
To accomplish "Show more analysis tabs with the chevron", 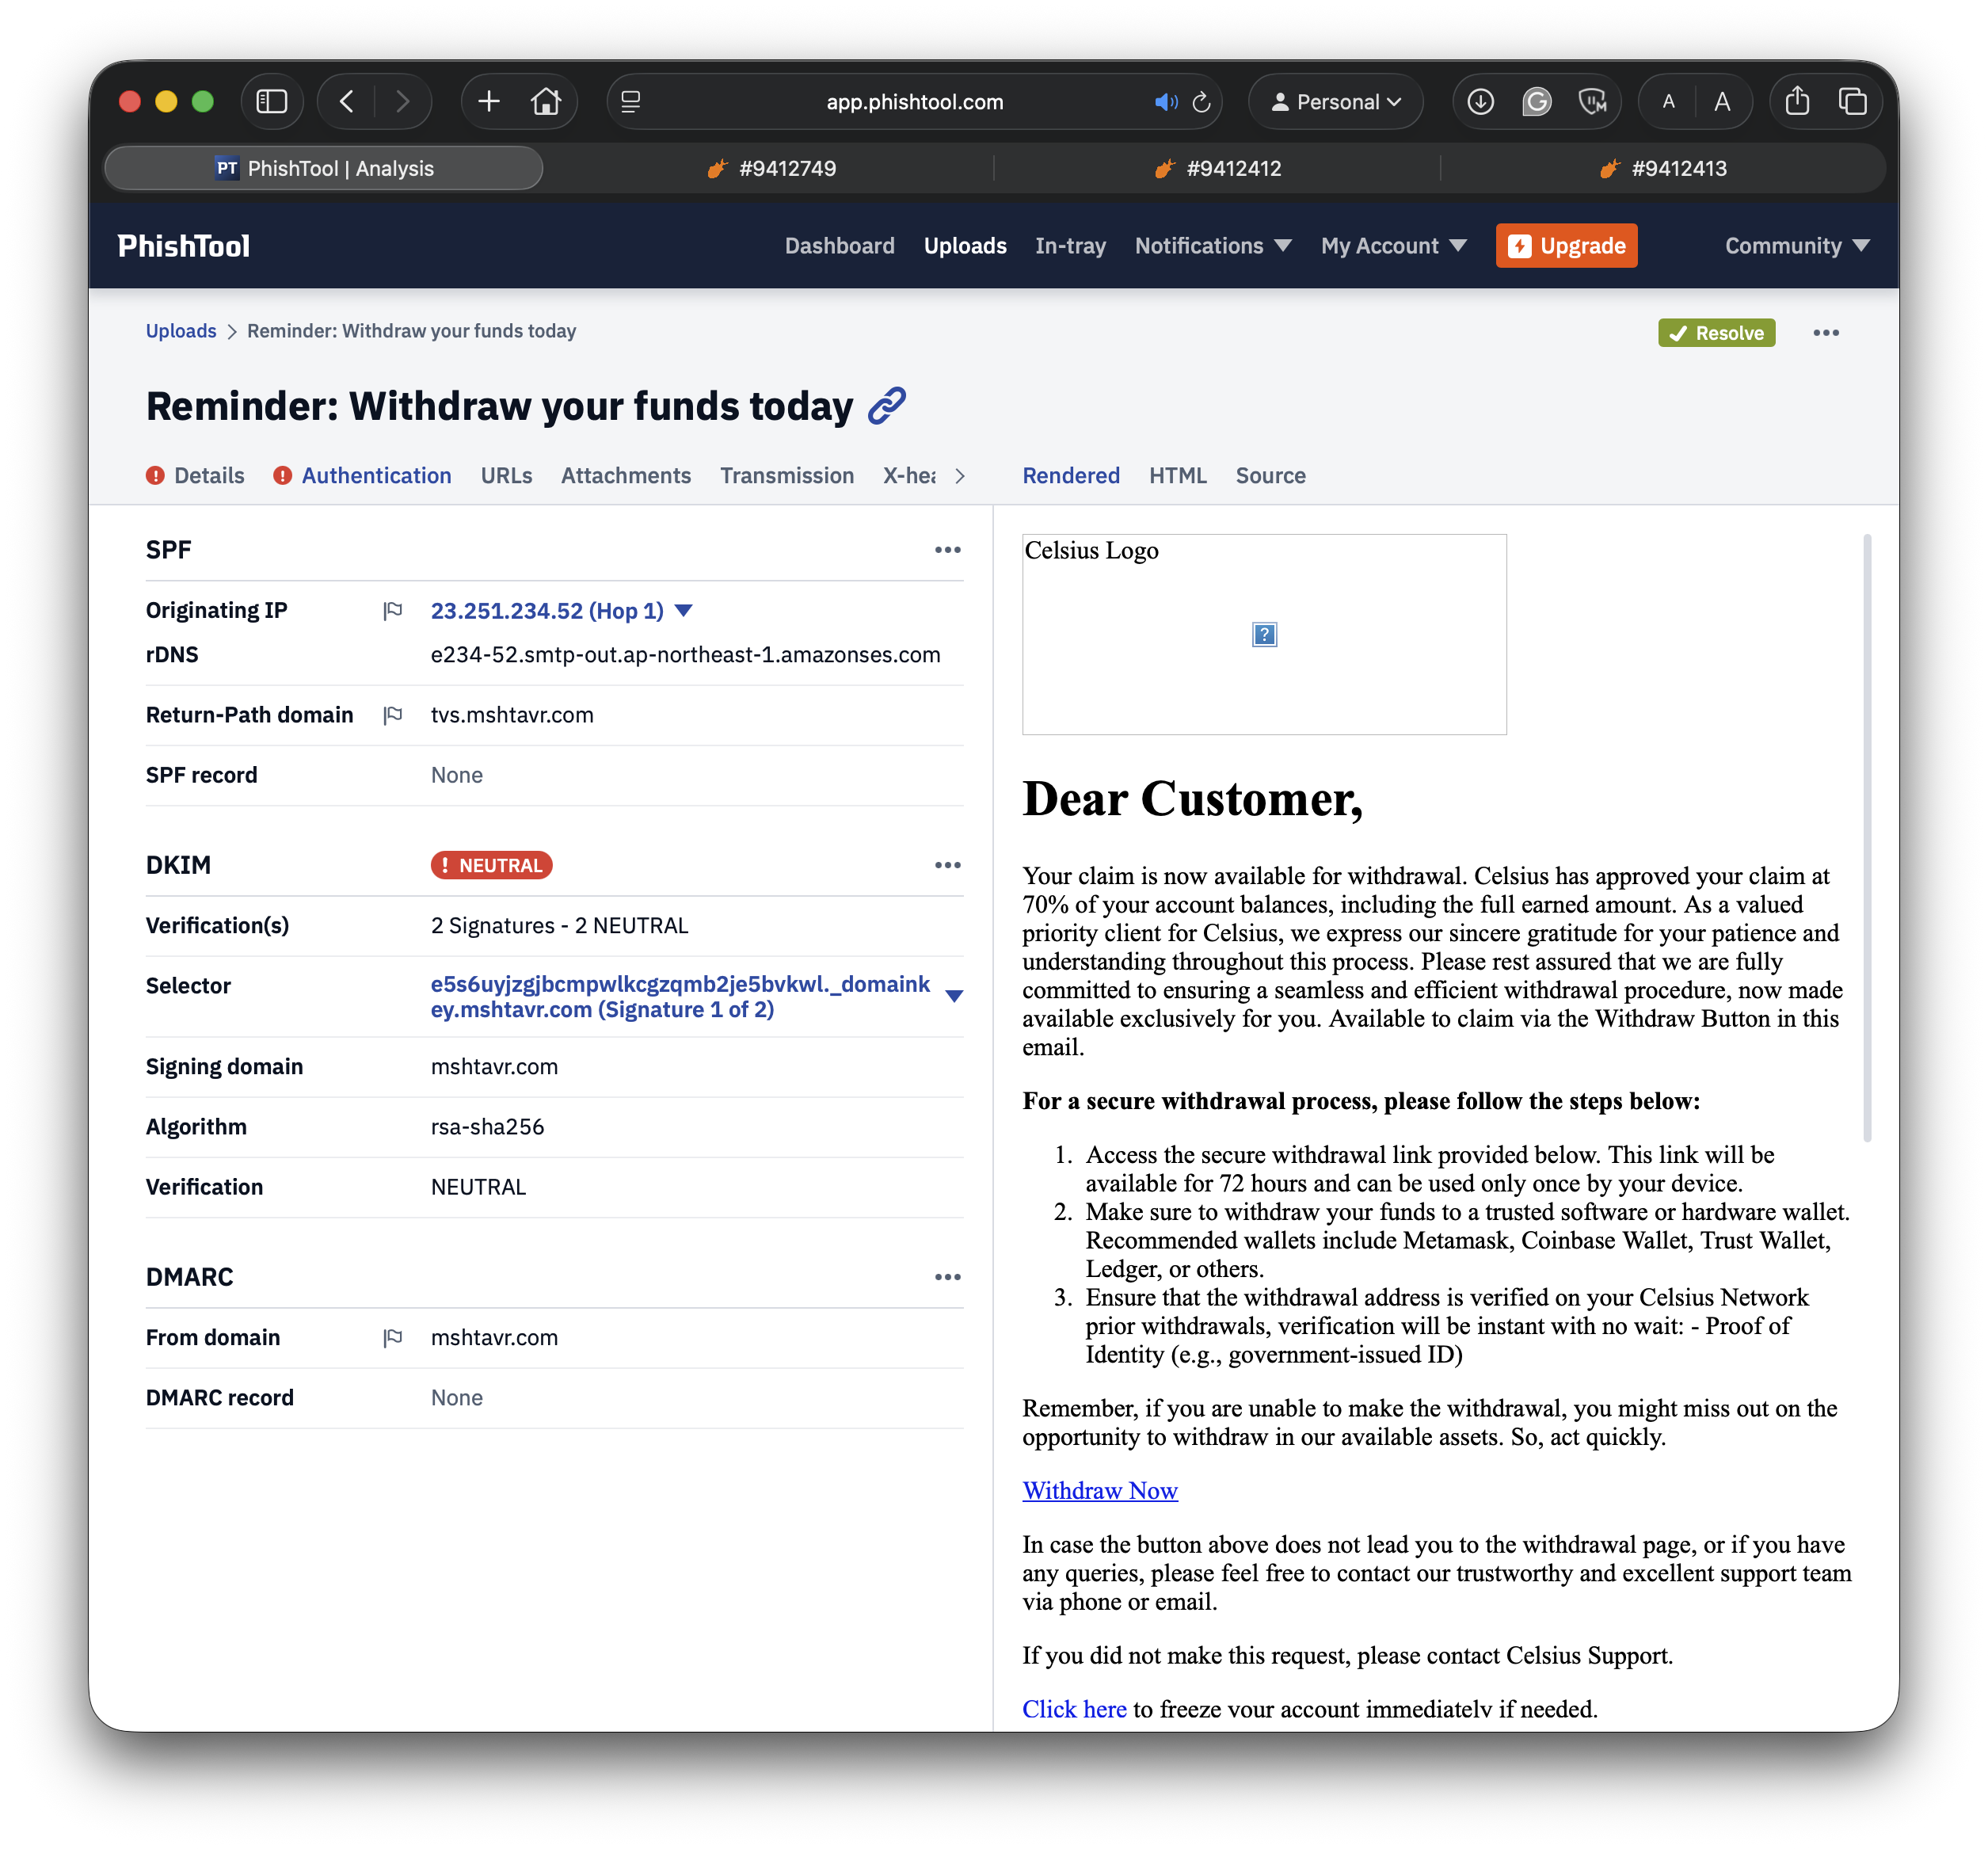I will click(x=960, y=476).
